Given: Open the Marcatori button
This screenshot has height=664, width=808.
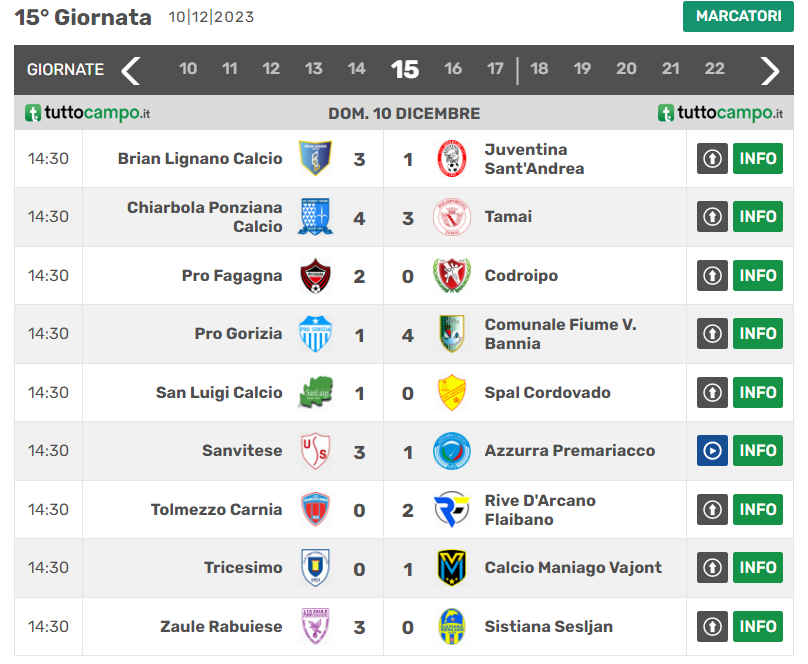Looking at the screenshot, I should 738,16.
